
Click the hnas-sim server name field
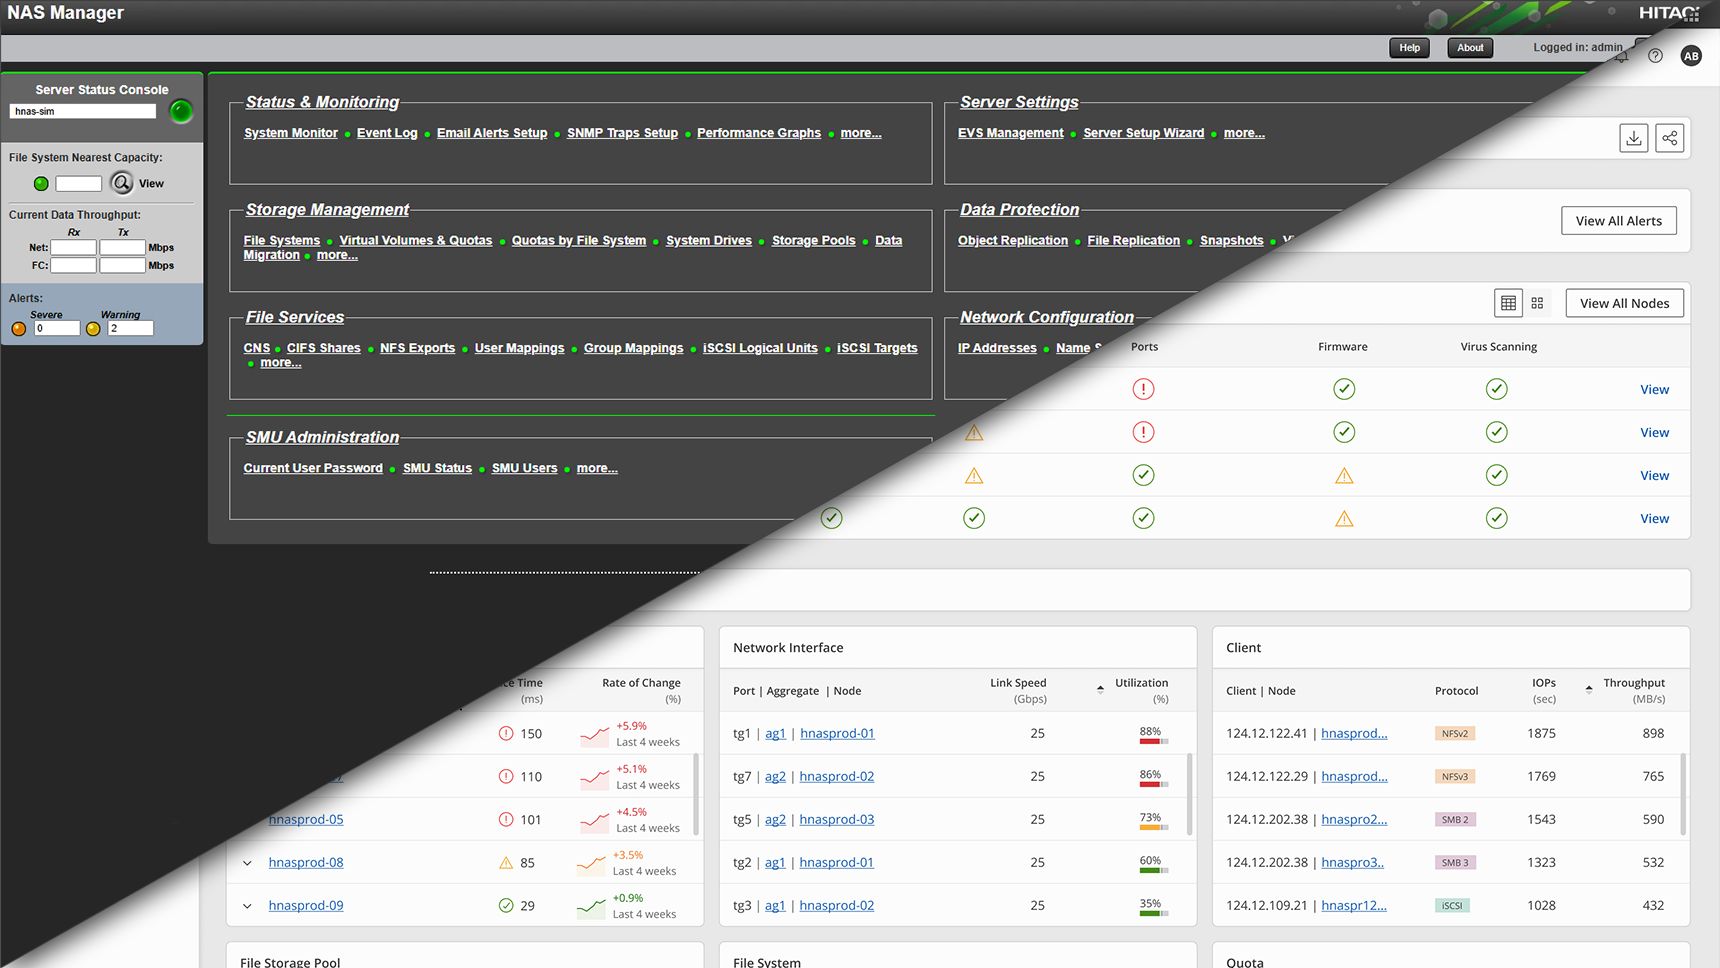83,112
